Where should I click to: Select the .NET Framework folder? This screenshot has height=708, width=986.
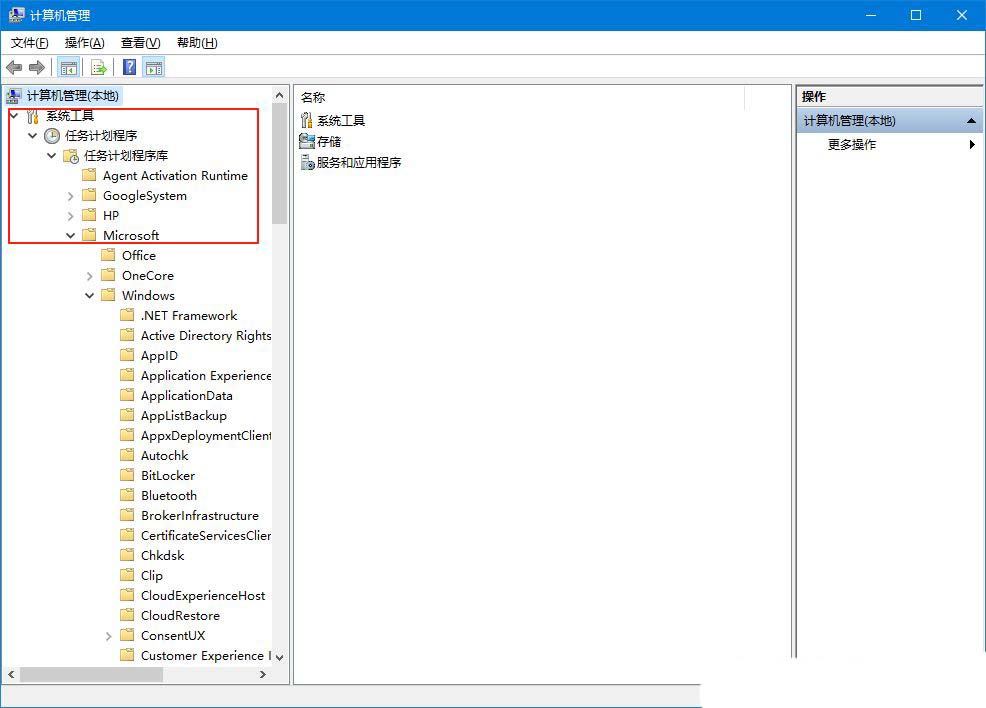tap(189, 316)
